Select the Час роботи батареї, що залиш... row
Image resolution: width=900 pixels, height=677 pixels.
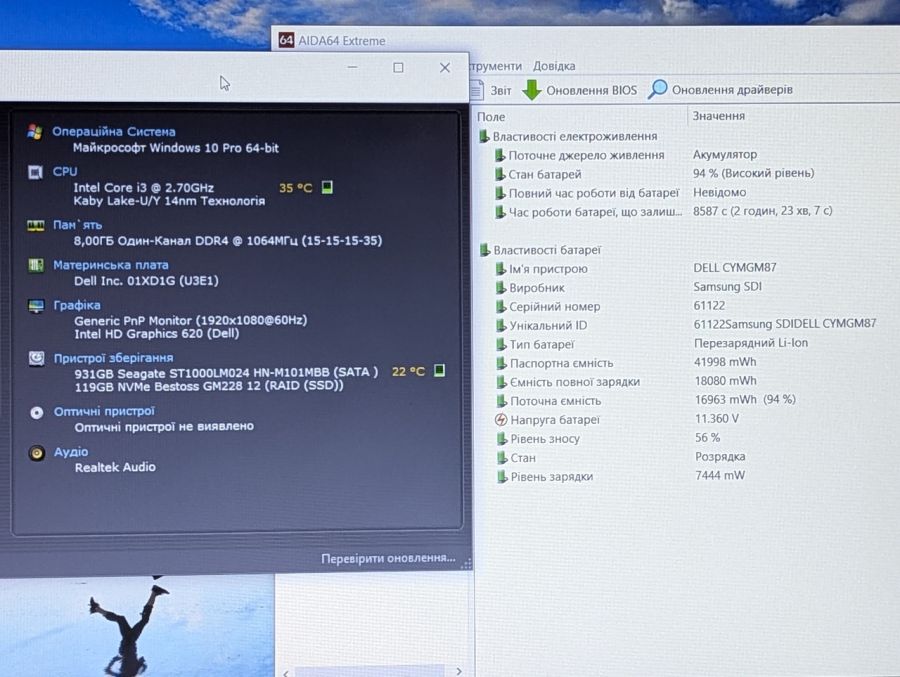664,212
